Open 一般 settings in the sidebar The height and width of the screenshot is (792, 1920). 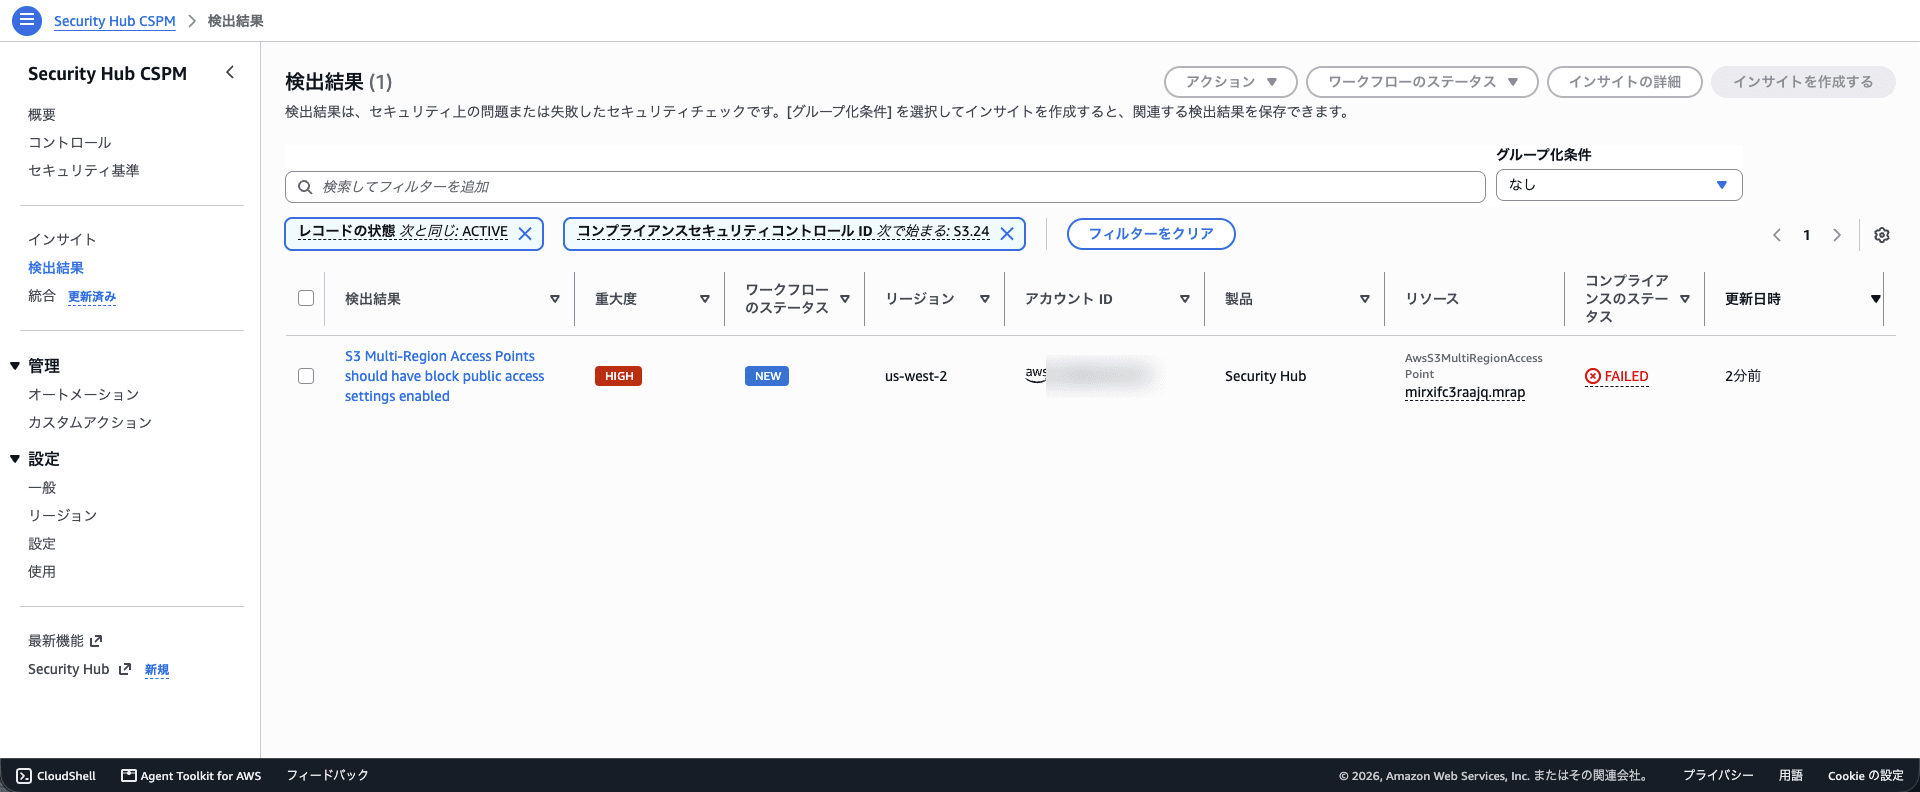coord(42,488)
